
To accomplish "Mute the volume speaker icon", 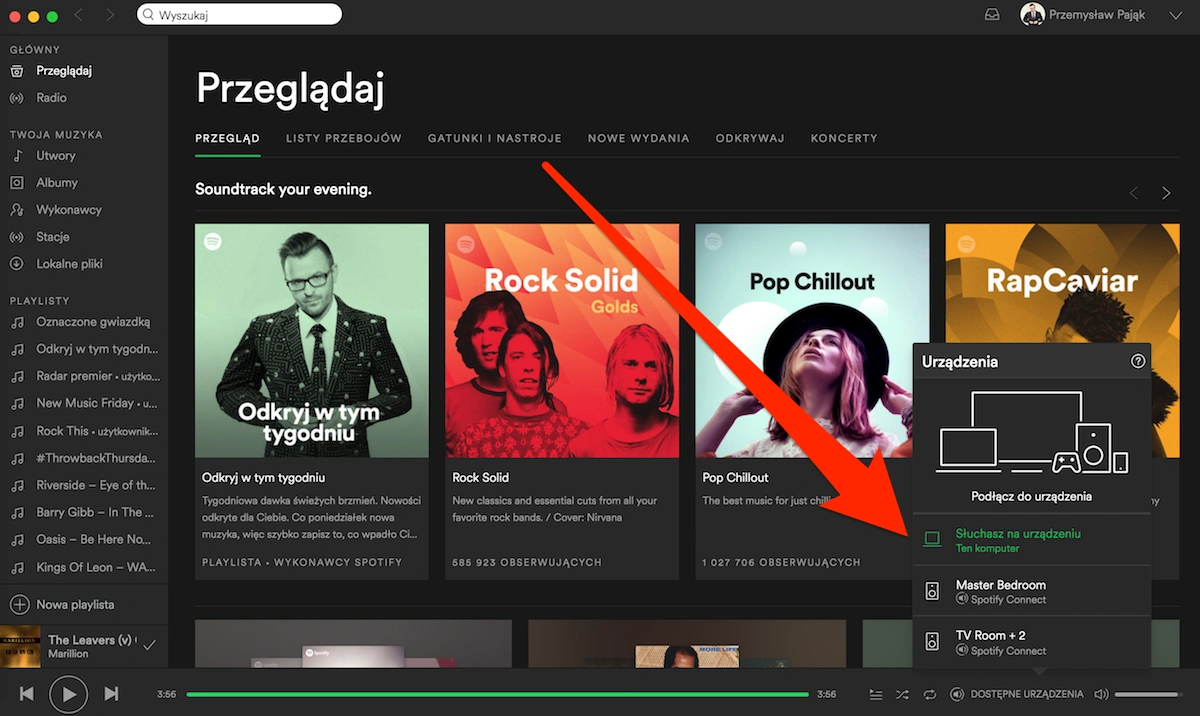I will tap(1101, 694).
